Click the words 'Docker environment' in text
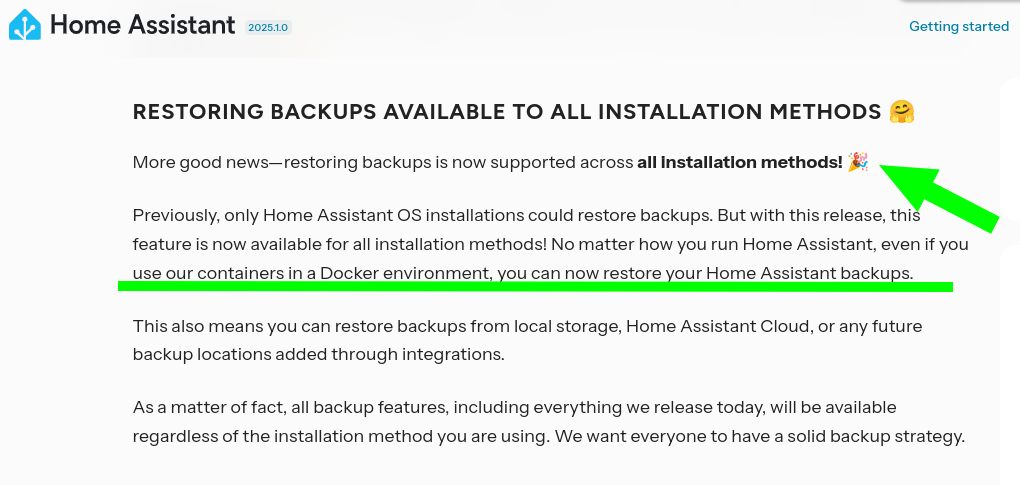 [x=404, y=274]
